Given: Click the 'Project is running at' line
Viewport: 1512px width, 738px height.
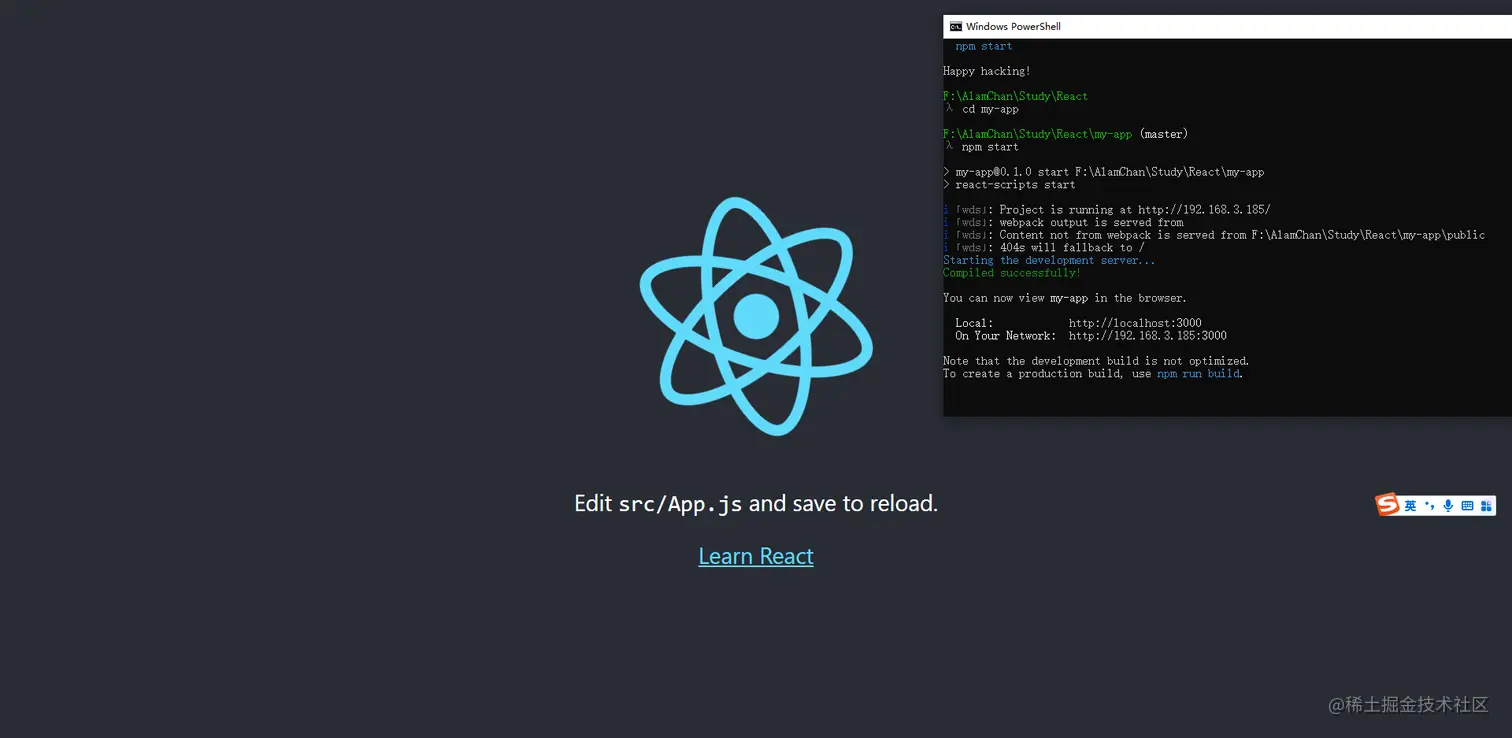Looking at the screenshot, I should point(1106,210).
